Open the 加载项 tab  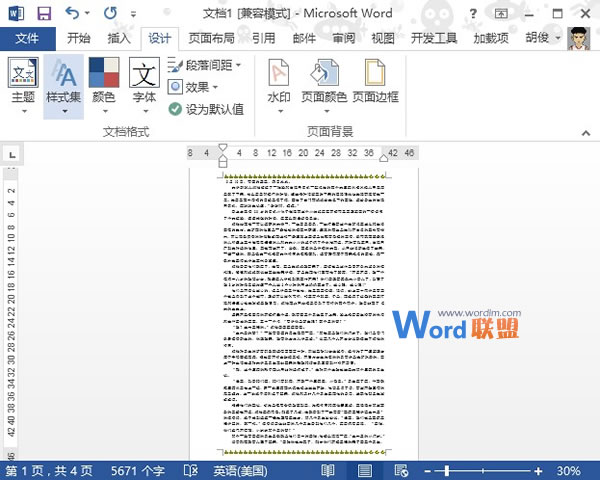491,38
